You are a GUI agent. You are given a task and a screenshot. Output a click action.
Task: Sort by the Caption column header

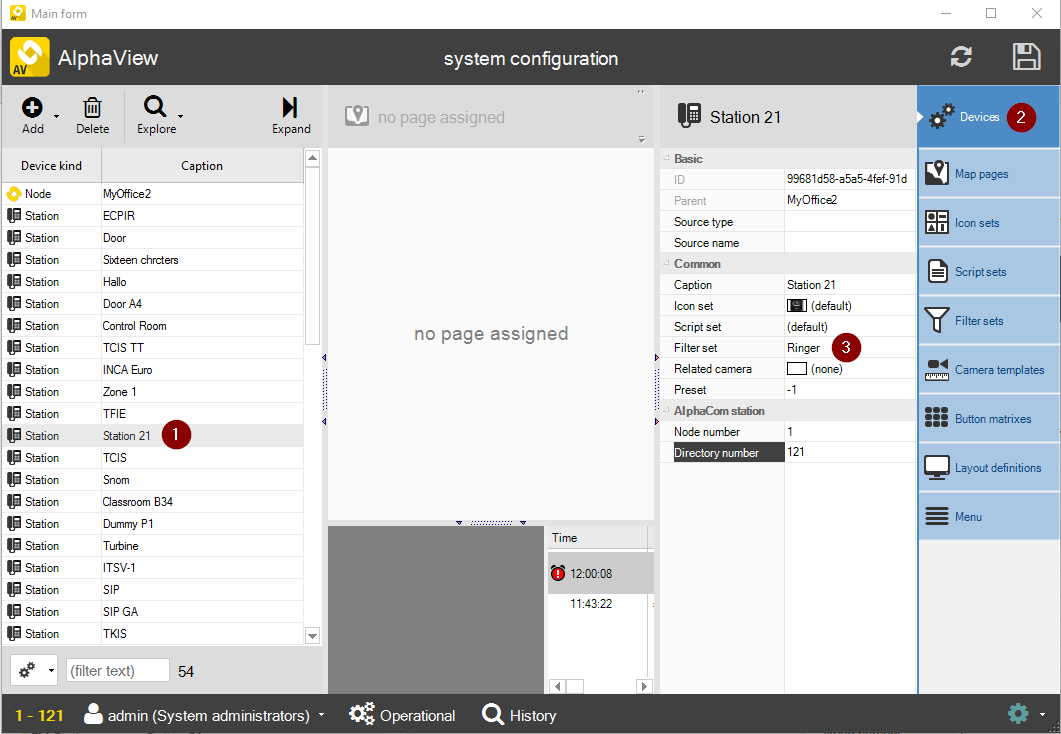(x=202, y=166)
